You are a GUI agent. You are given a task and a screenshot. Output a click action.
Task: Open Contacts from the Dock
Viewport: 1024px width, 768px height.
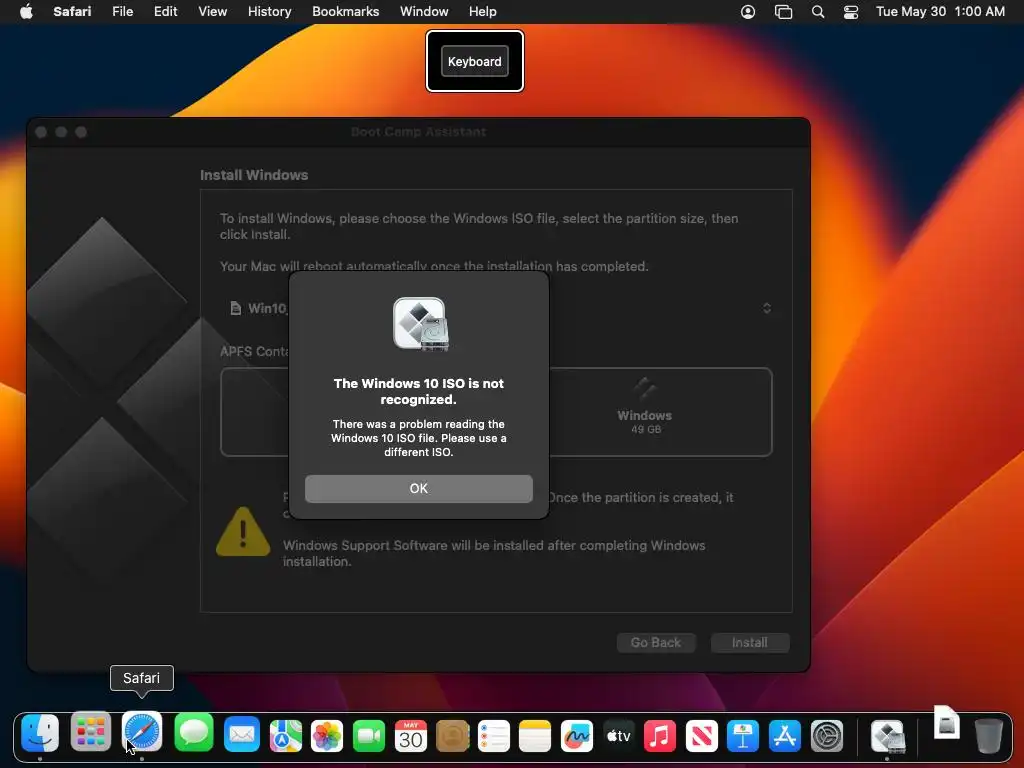[x=453, y=736]
